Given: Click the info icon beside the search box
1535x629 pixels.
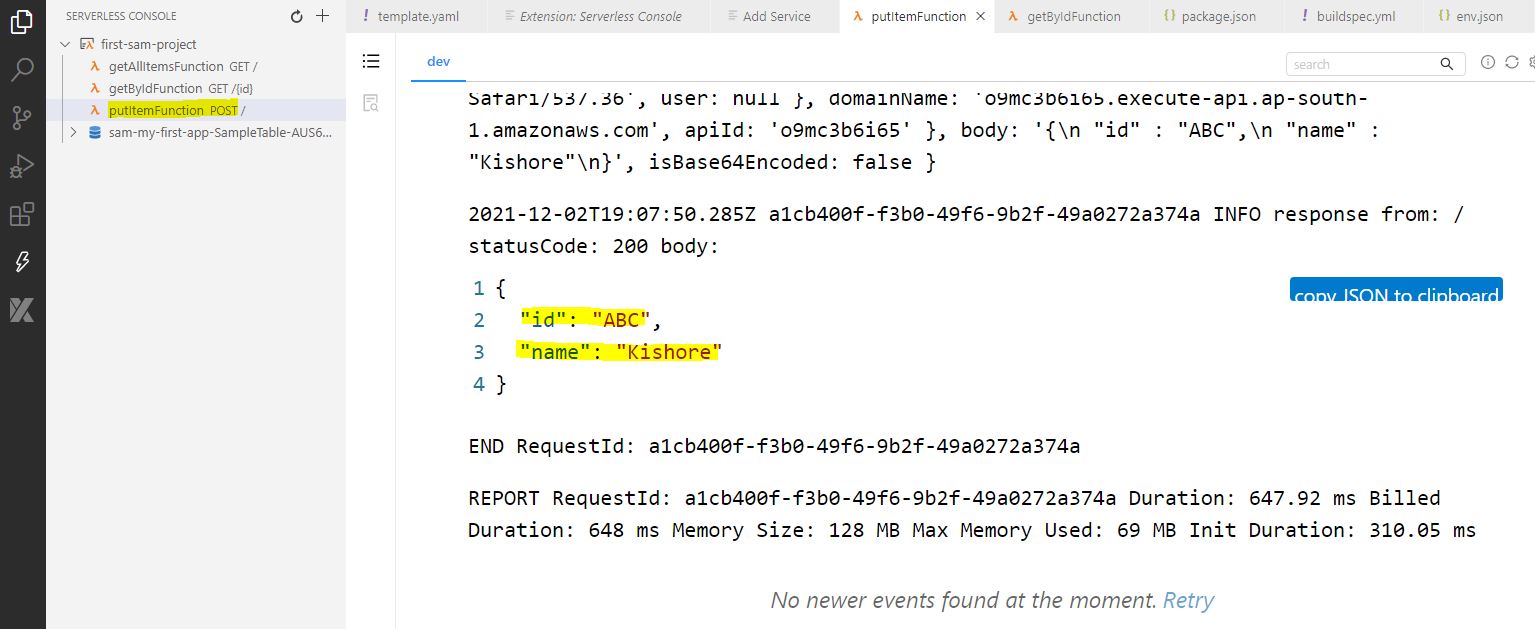Looking at the screenshot, I should 1487,63.
